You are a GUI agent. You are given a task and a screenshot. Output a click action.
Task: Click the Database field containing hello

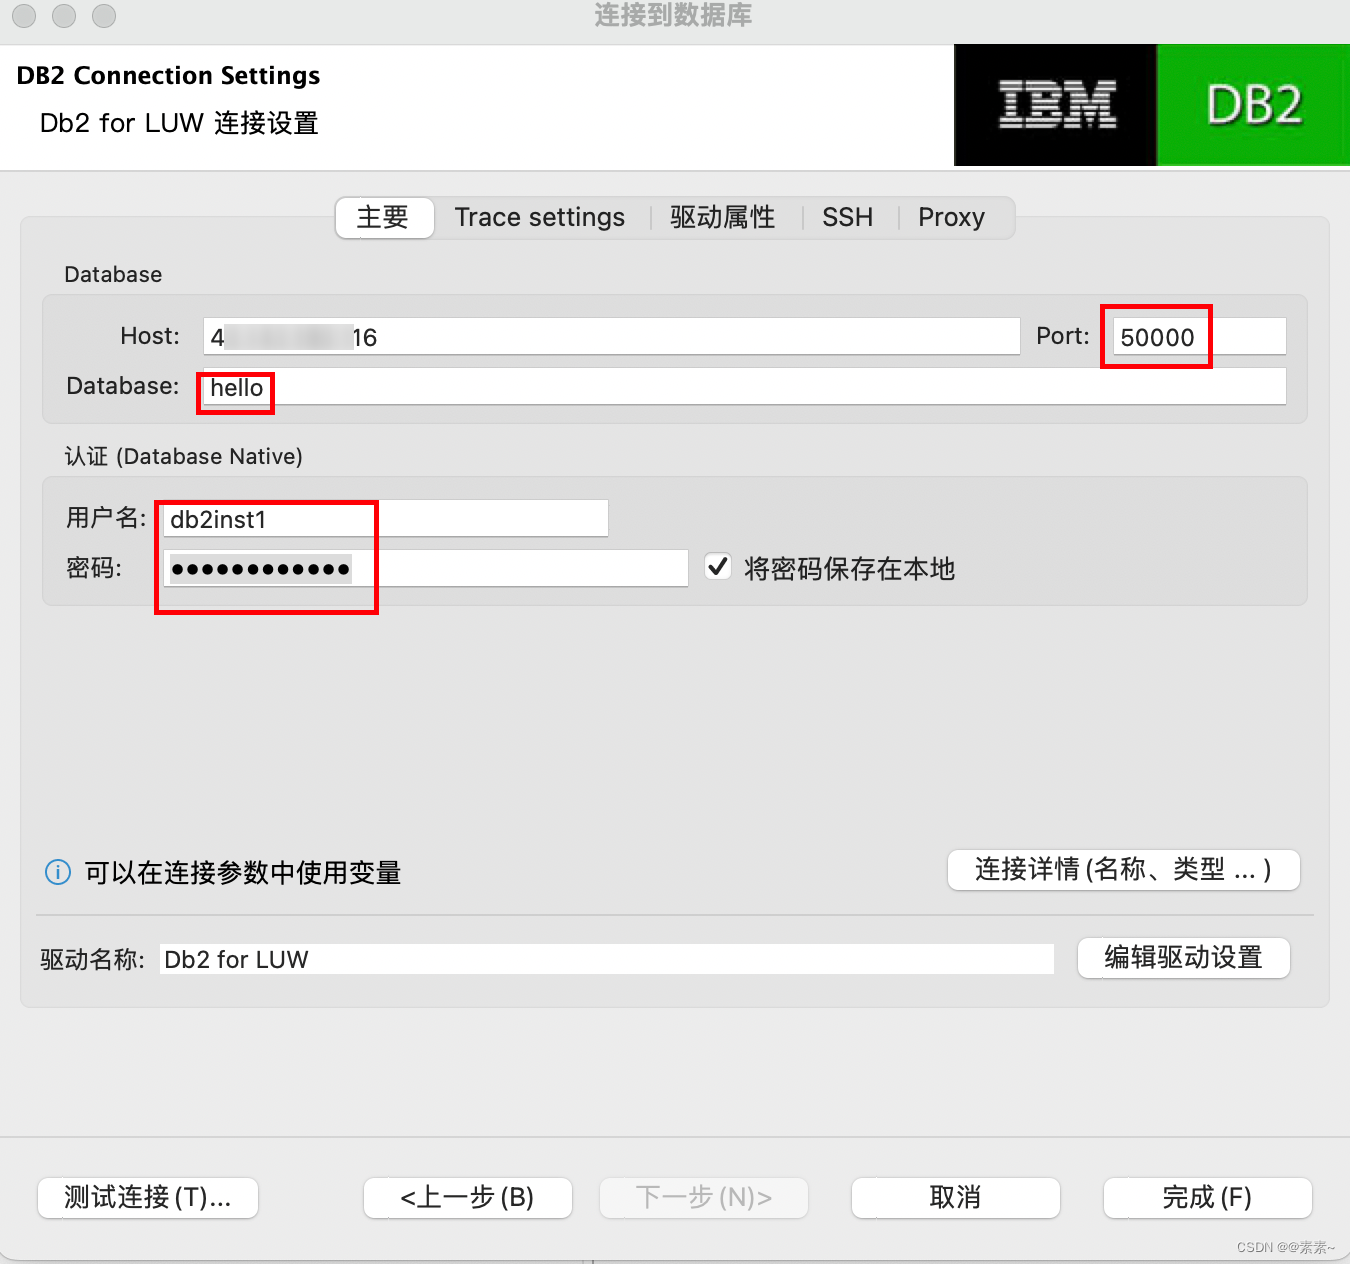click(x=744, y=387)
